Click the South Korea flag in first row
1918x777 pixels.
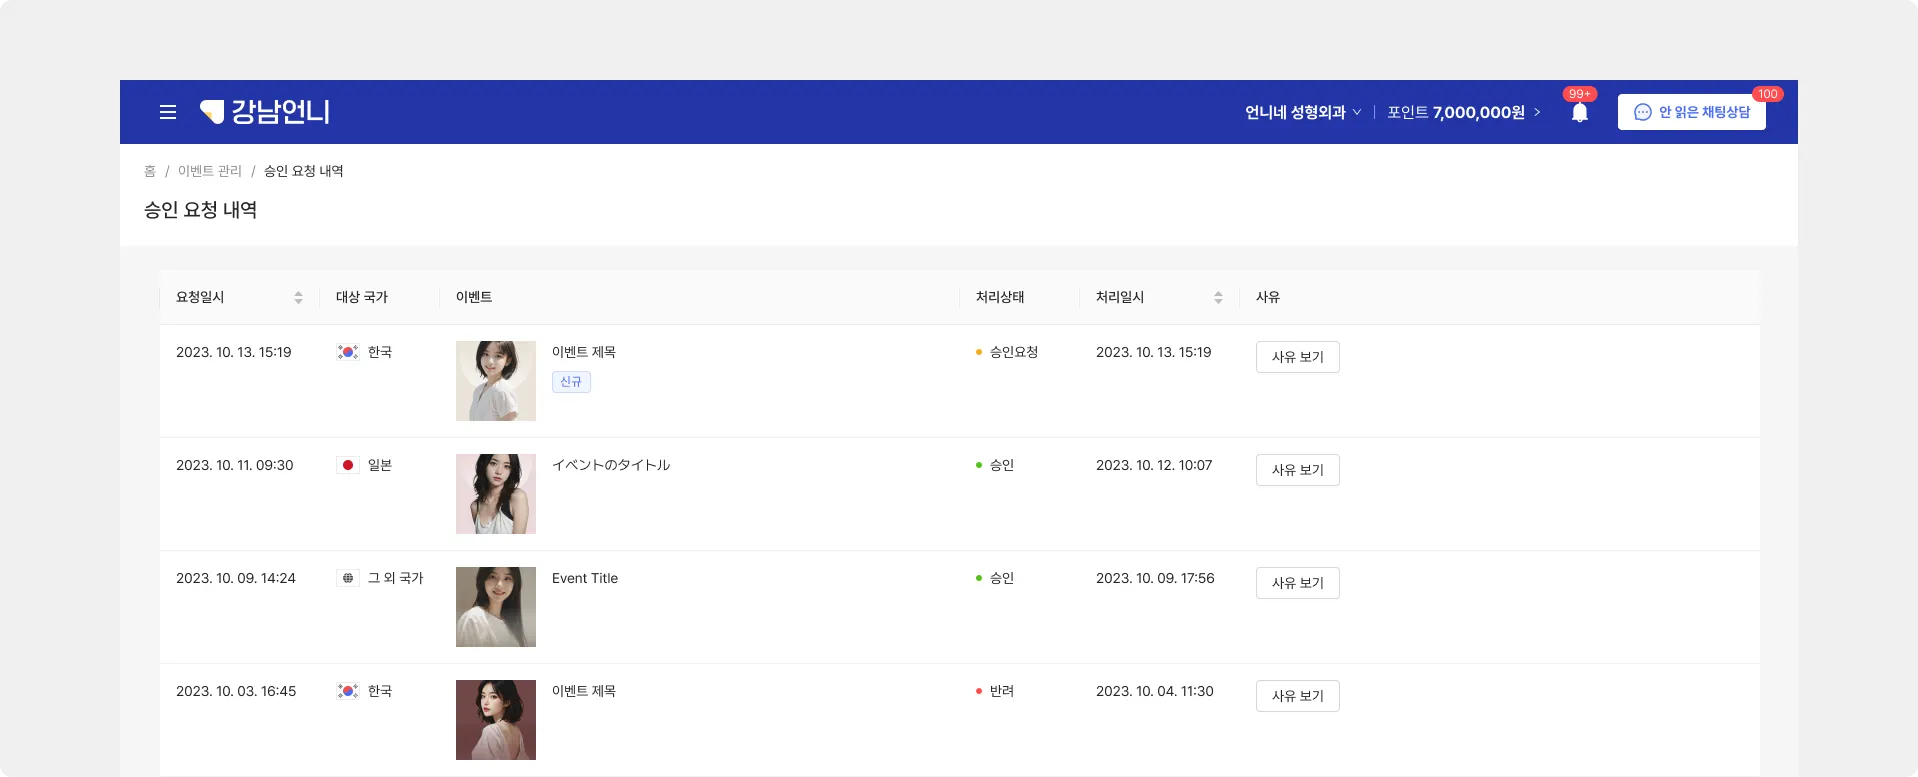(348, 352)
